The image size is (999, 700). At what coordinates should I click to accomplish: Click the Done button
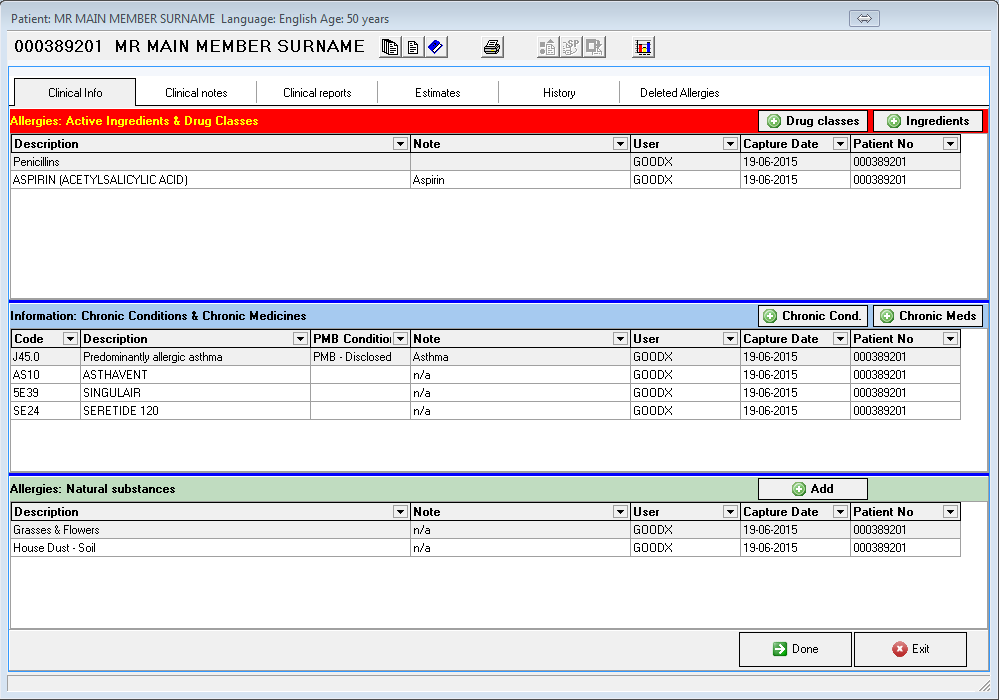tap(795, 649)
